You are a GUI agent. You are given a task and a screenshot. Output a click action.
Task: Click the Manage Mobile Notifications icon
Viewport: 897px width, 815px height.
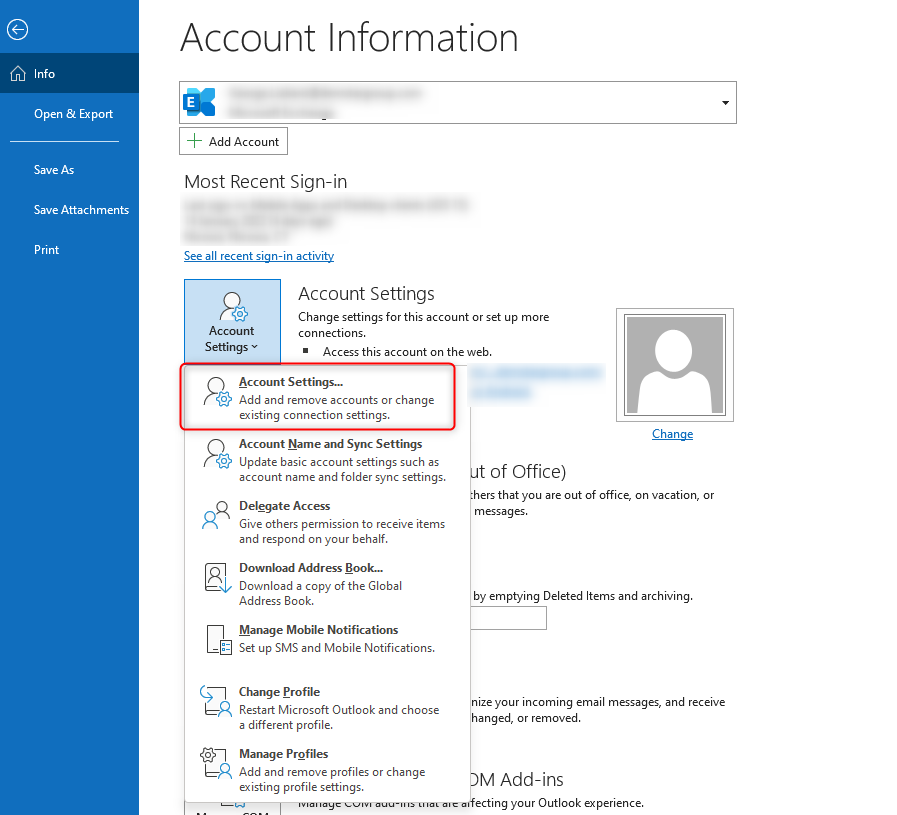pyautogui.click(x=217, y=639)
